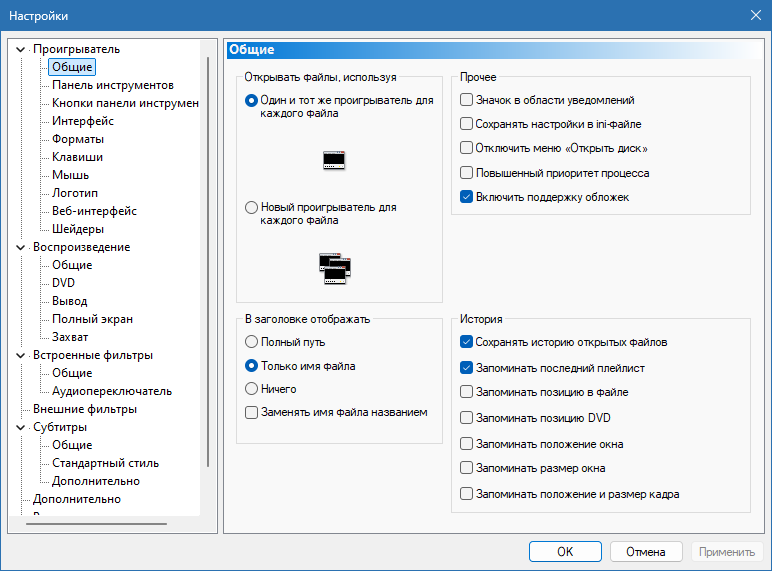The width and height of the screenshot is (772, 571).
Task: Check 'Отключить меню «Открыть диск»'
Action: click(x=466, y=148)
